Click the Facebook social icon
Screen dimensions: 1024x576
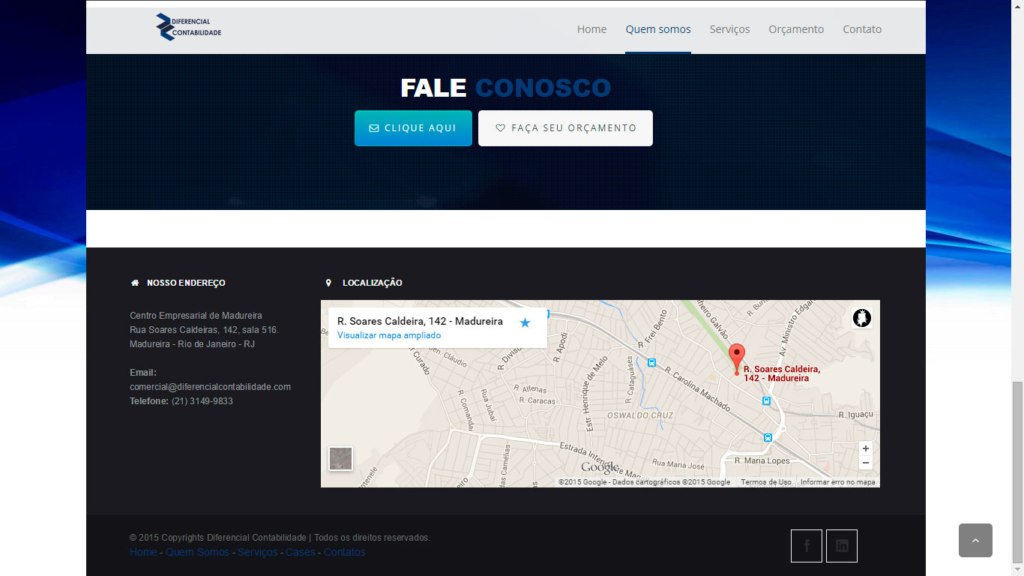click(806, 546)
